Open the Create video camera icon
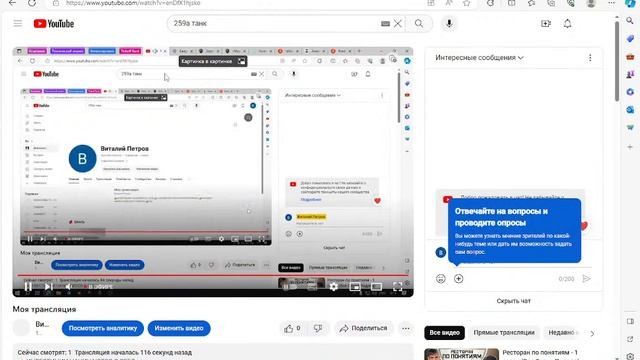This screenshot has width=640, height=360. [x=546, y=24]
